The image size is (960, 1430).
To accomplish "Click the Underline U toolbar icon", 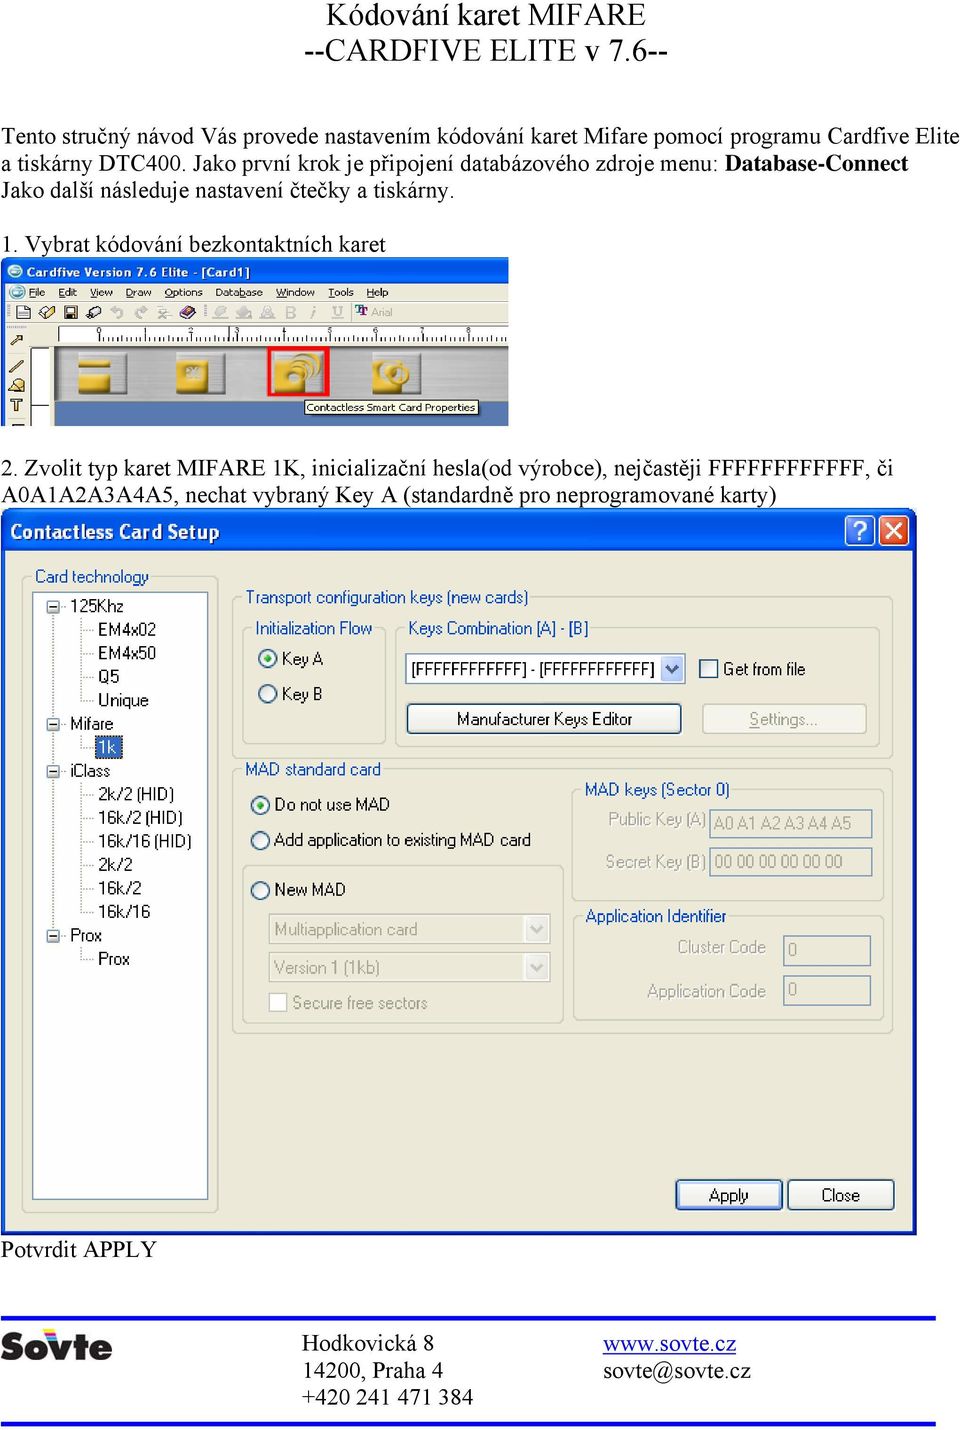I will point(337,312).
